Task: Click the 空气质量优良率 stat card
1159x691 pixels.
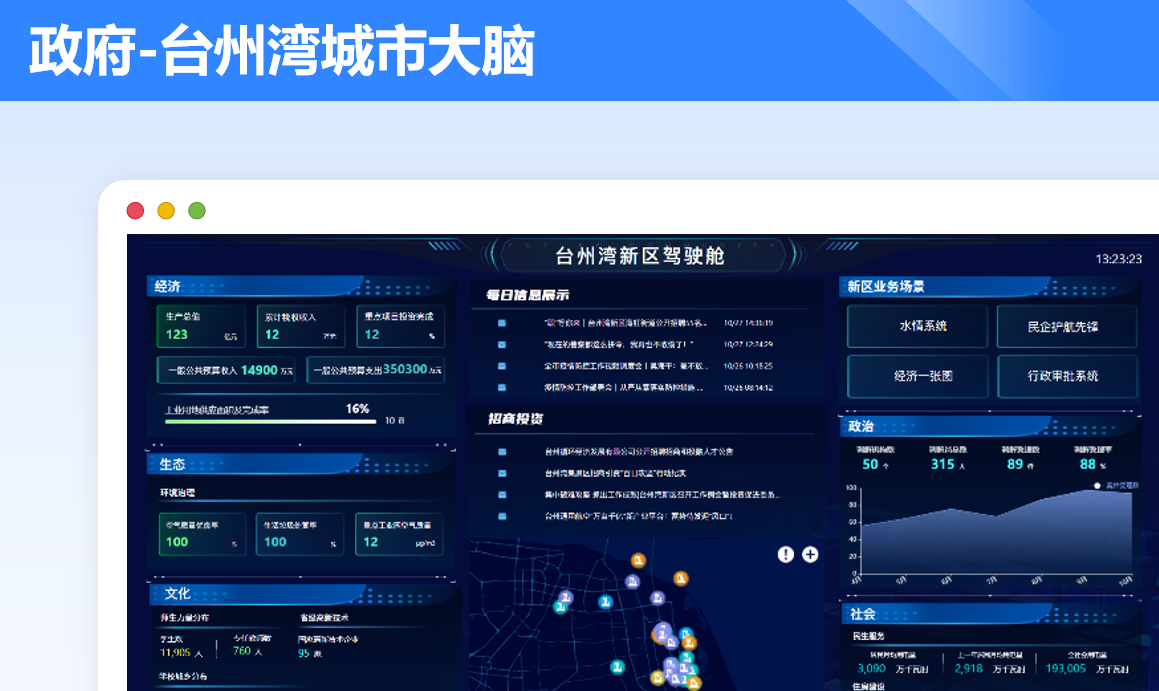Action: [201, 534]
